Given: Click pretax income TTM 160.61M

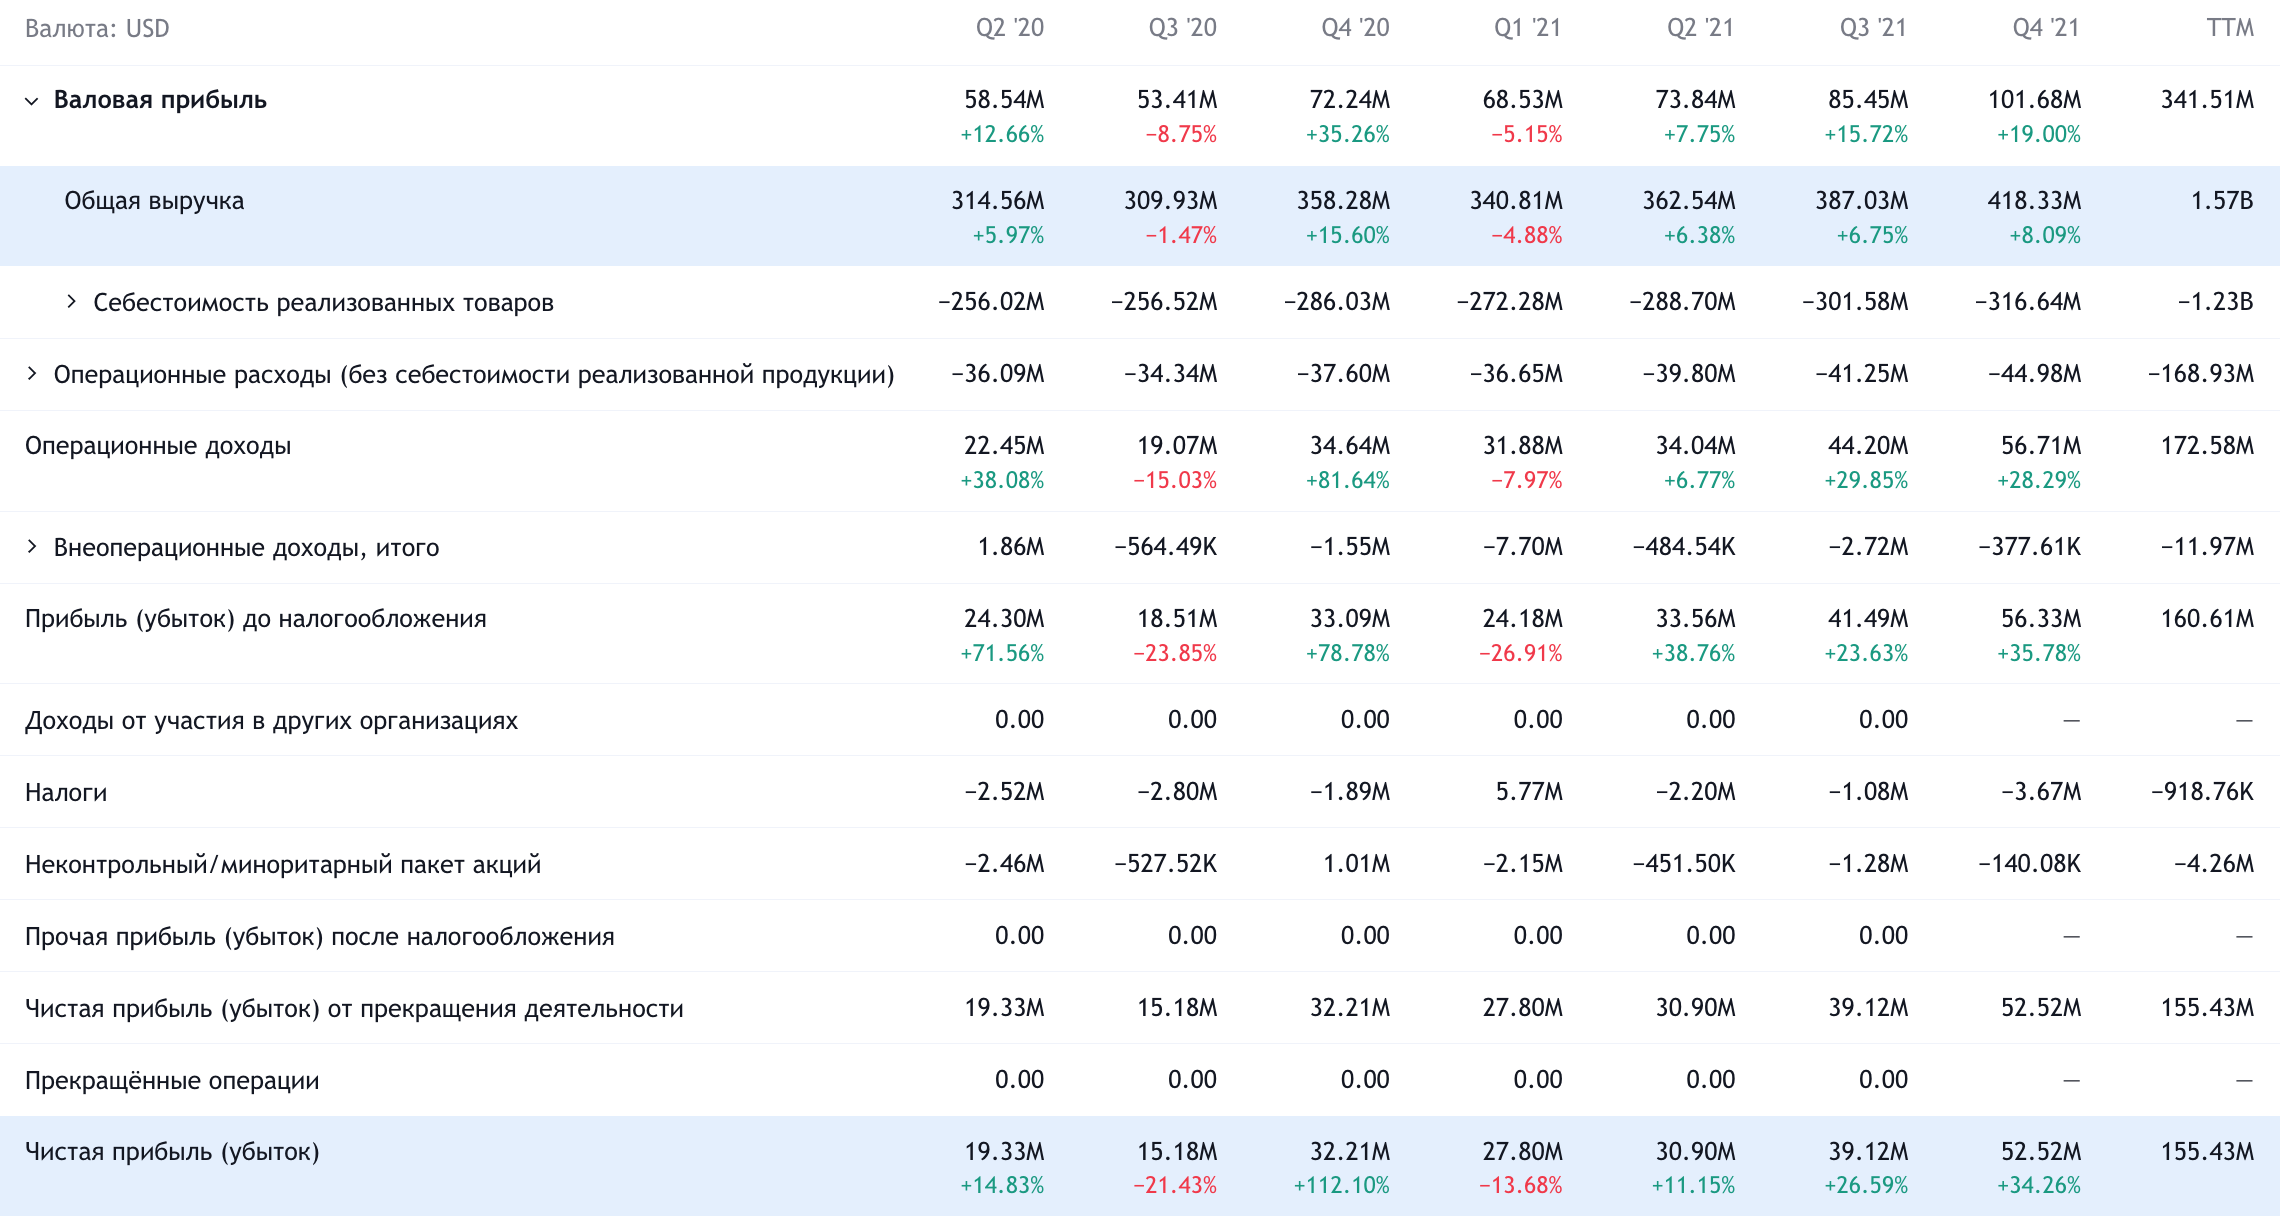Looking at the screenshot, I should pos(2207,619).
